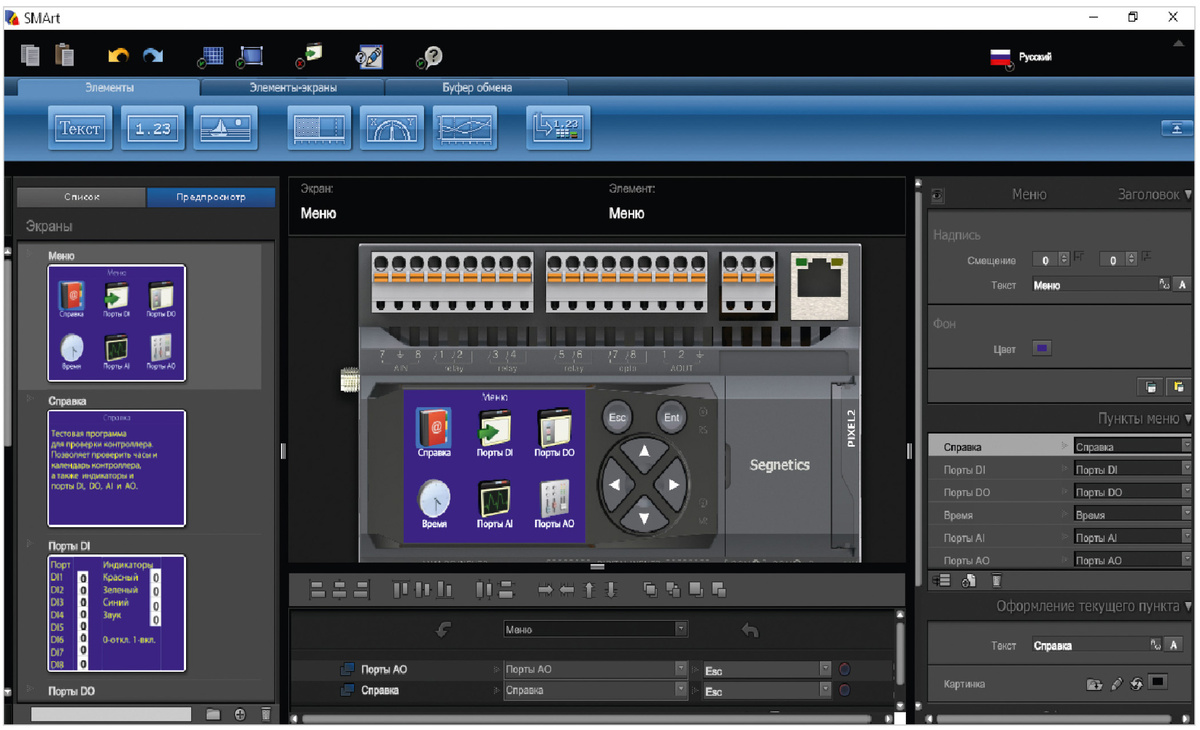The height and width of the screenshot is (730, 1200).
Task: Open the Порты DI menu item dropdown
Action: (1132, 469)
